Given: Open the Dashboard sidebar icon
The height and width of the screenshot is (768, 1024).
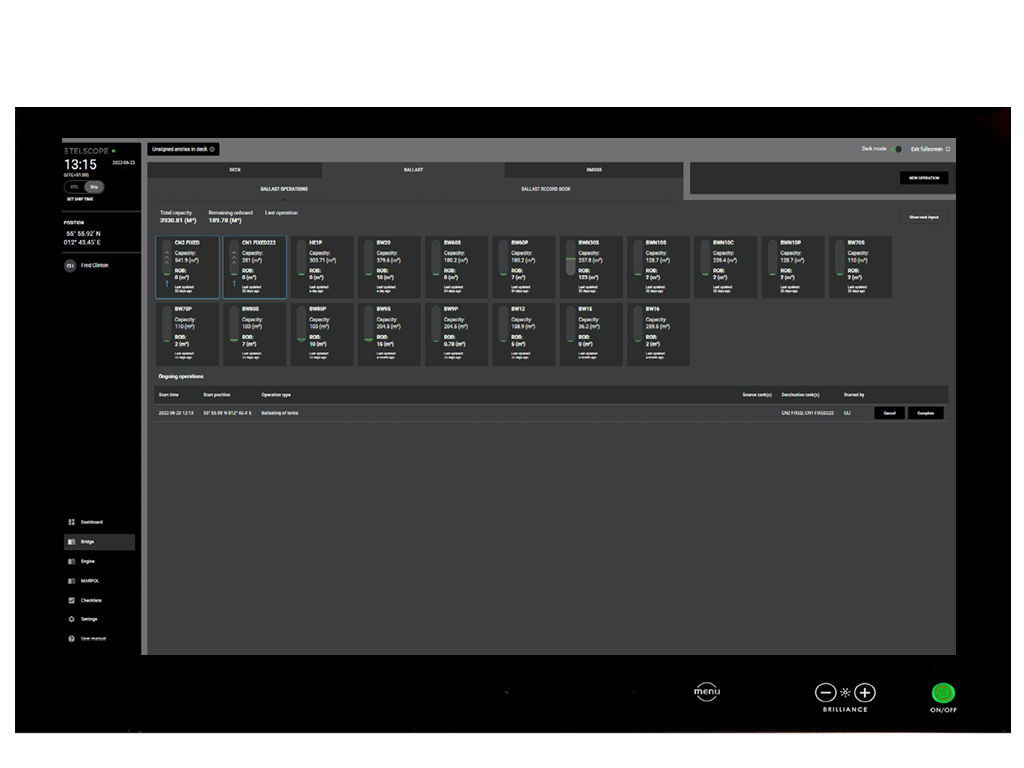Looking at the screenshot, I should click(71, 522).
